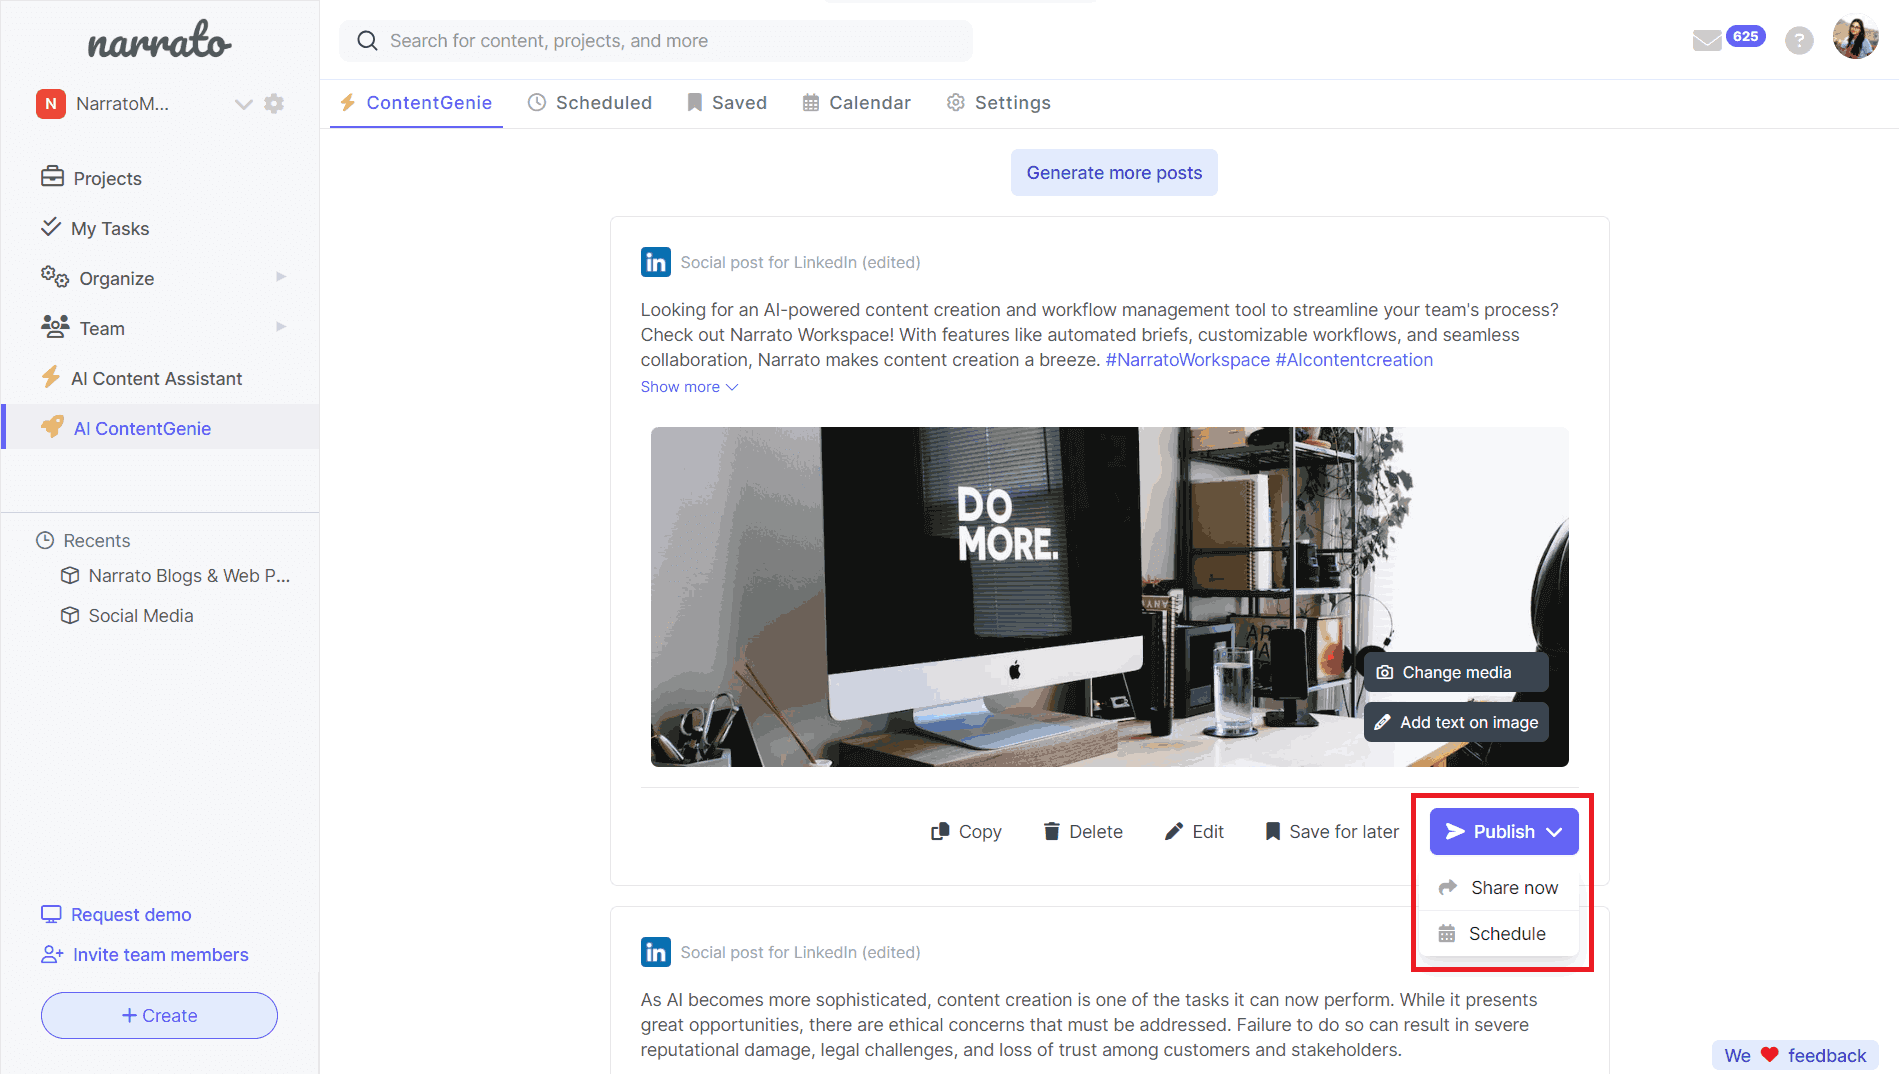Open Social Media recent project
The height and width of the screenshot is (1074, 1899).
127,616
